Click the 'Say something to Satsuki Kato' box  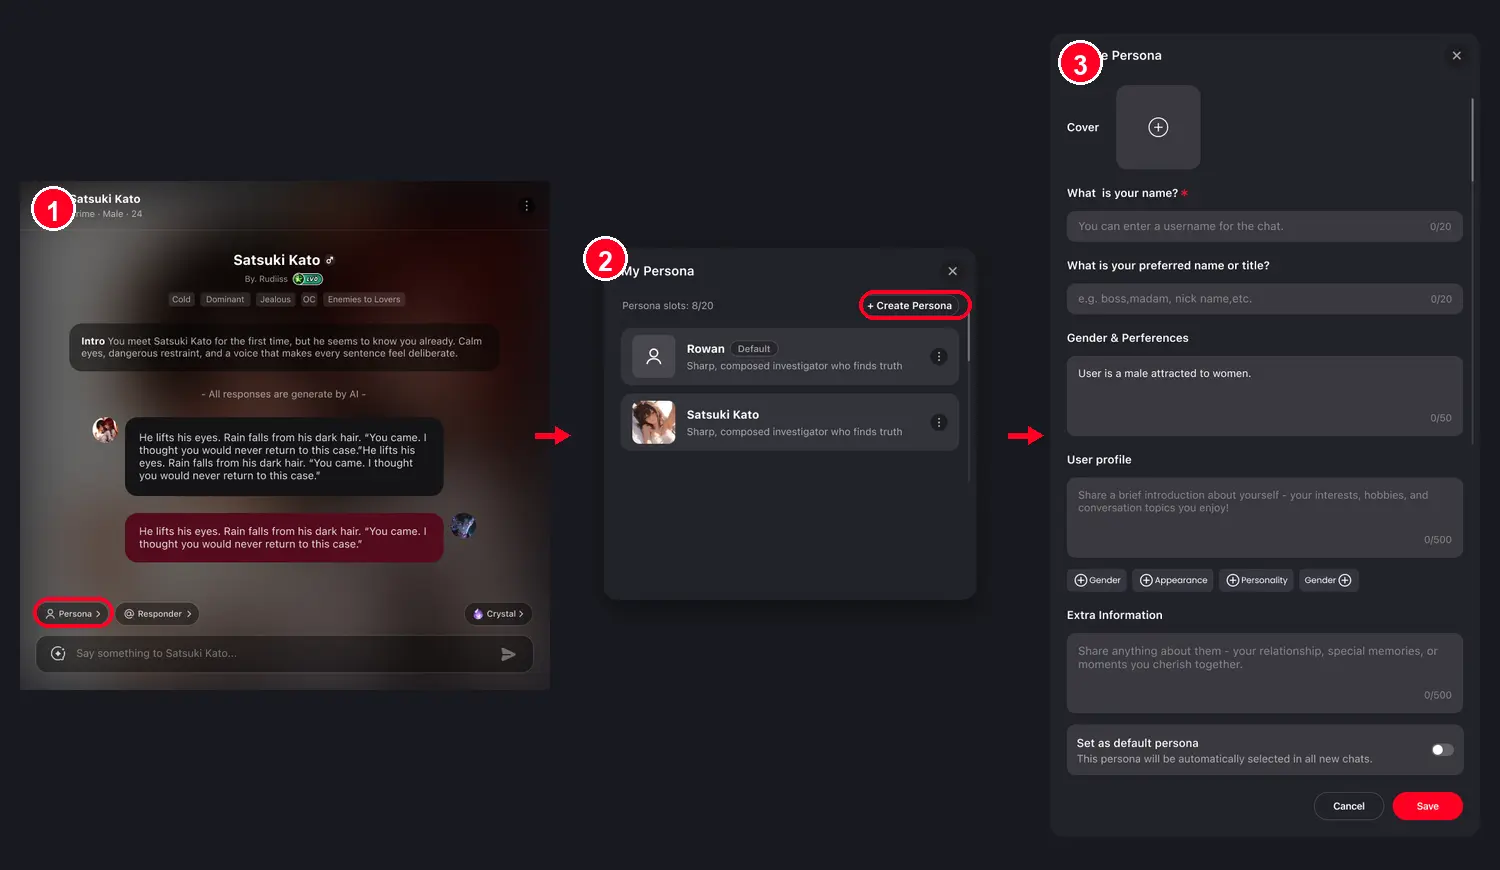tap(284, 654)
